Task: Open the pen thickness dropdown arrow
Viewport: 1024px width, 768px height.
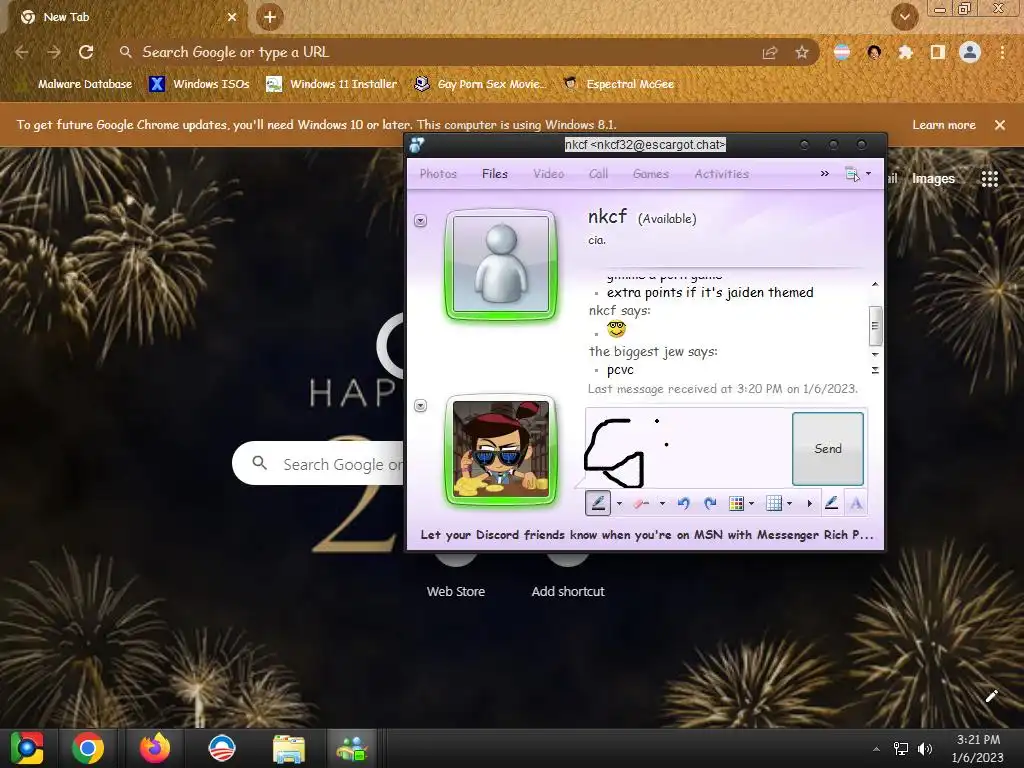Action: pyautogui.click(x=619, y=504)
